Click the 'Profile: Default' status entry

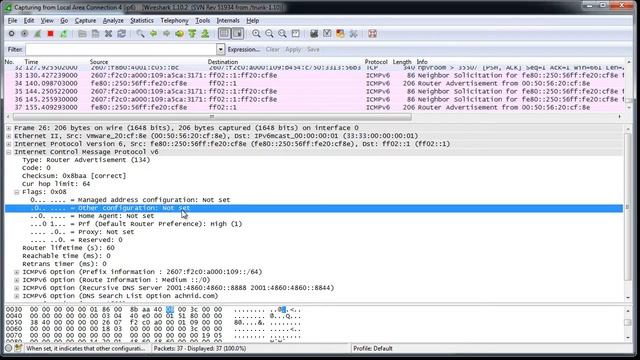point(373,348)
